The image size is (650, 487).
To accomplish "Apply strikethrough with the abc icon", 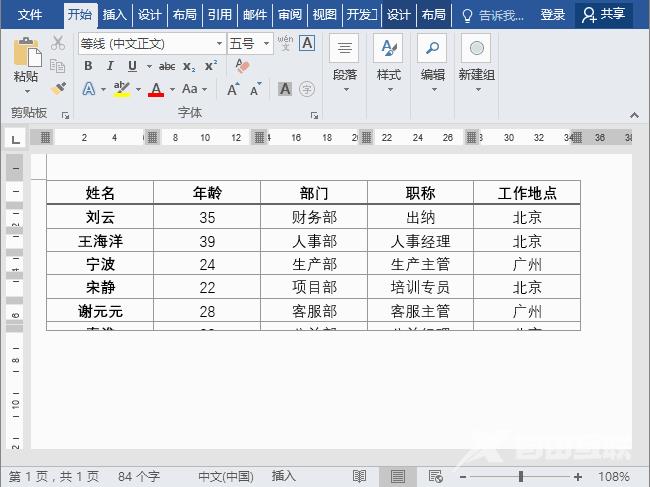I will click(167, 66).
